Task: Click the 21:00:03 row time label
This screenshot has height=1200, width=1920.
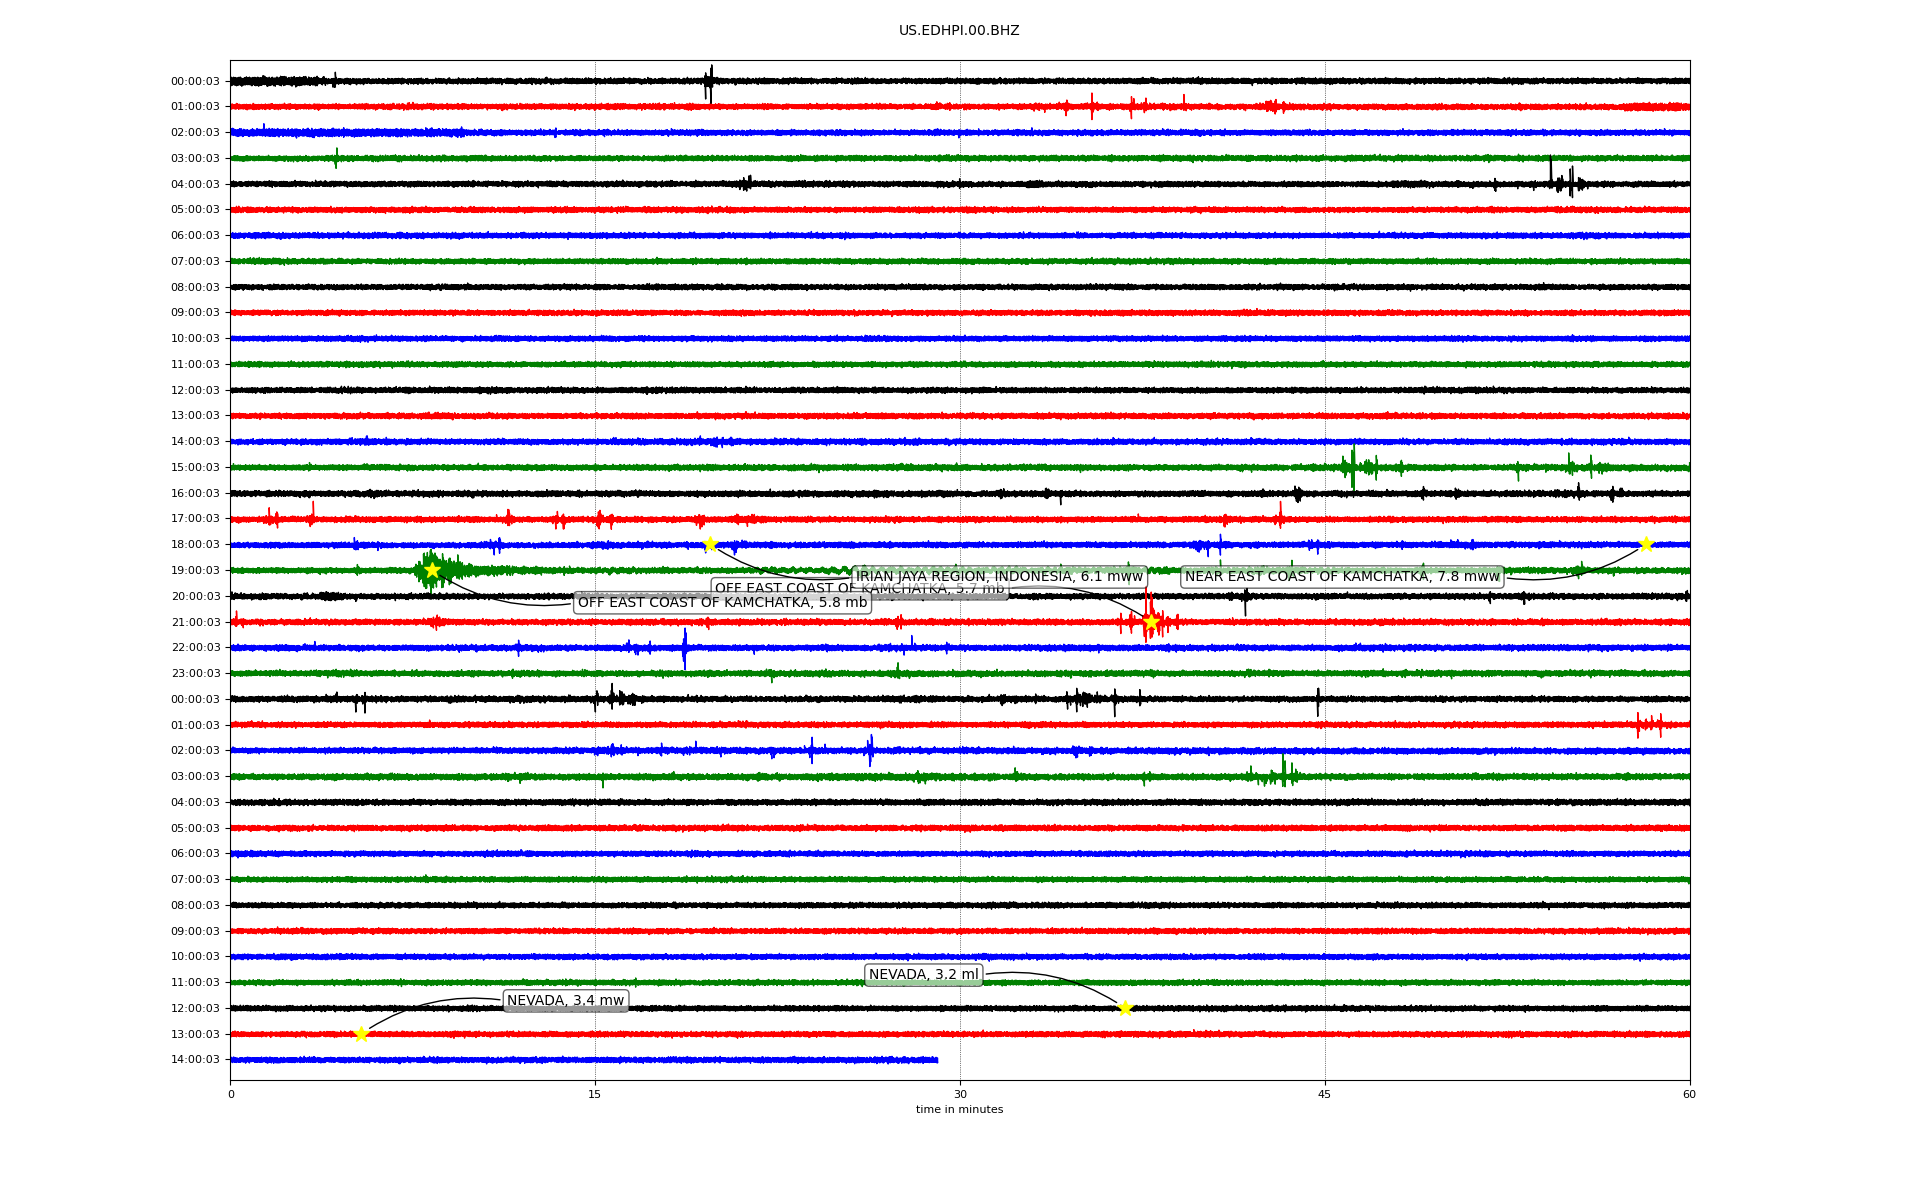Action: (195, 622)
